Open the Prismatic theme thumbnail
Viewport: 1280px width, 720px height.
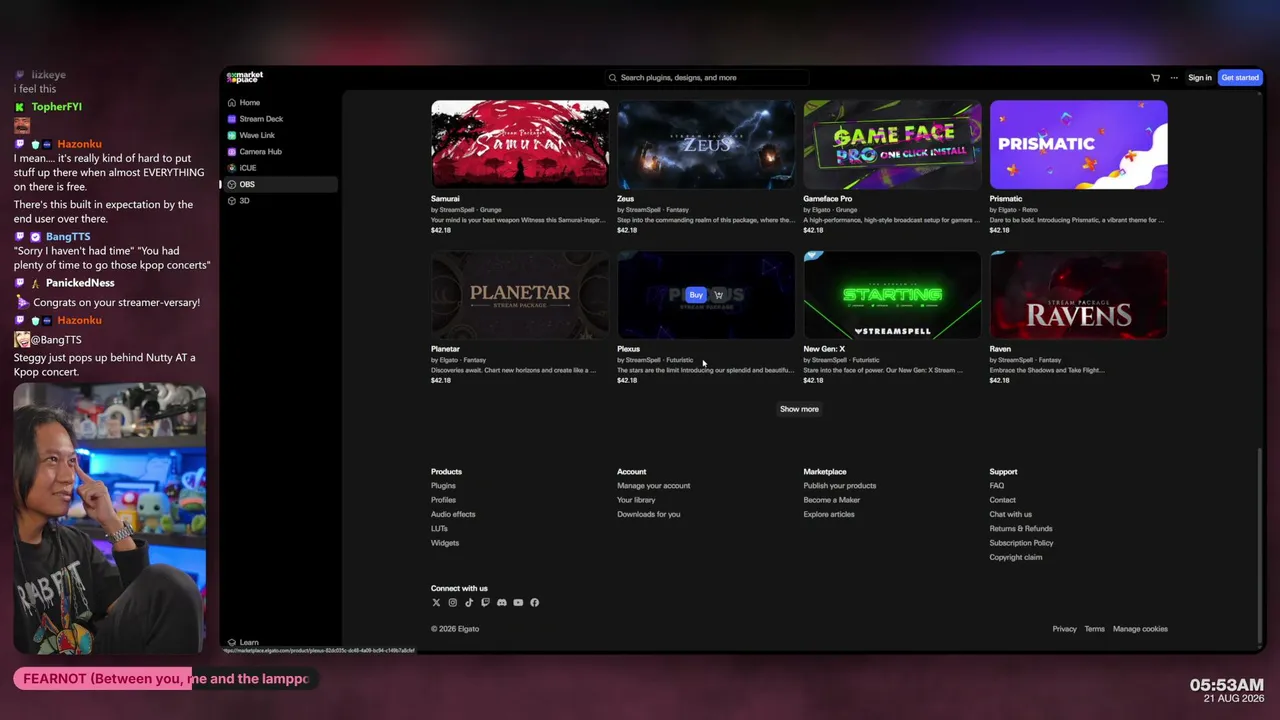[1079, 144]
